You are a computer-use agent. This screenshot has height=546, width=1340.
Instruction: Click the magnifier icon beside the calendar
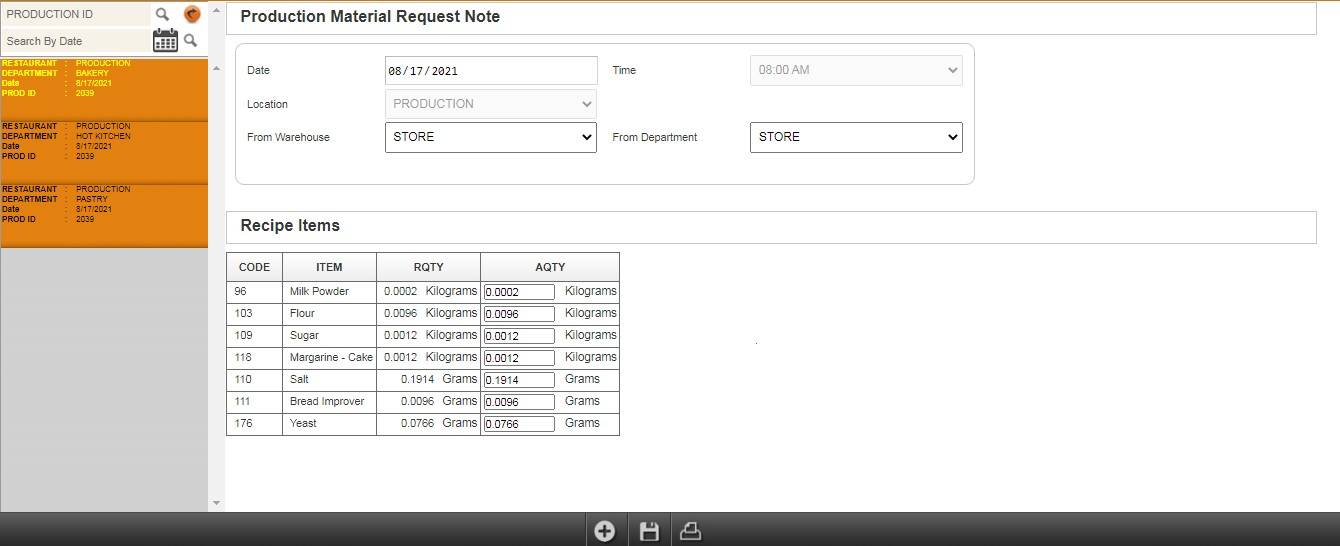pyautogui.click(x=191, y=40)
